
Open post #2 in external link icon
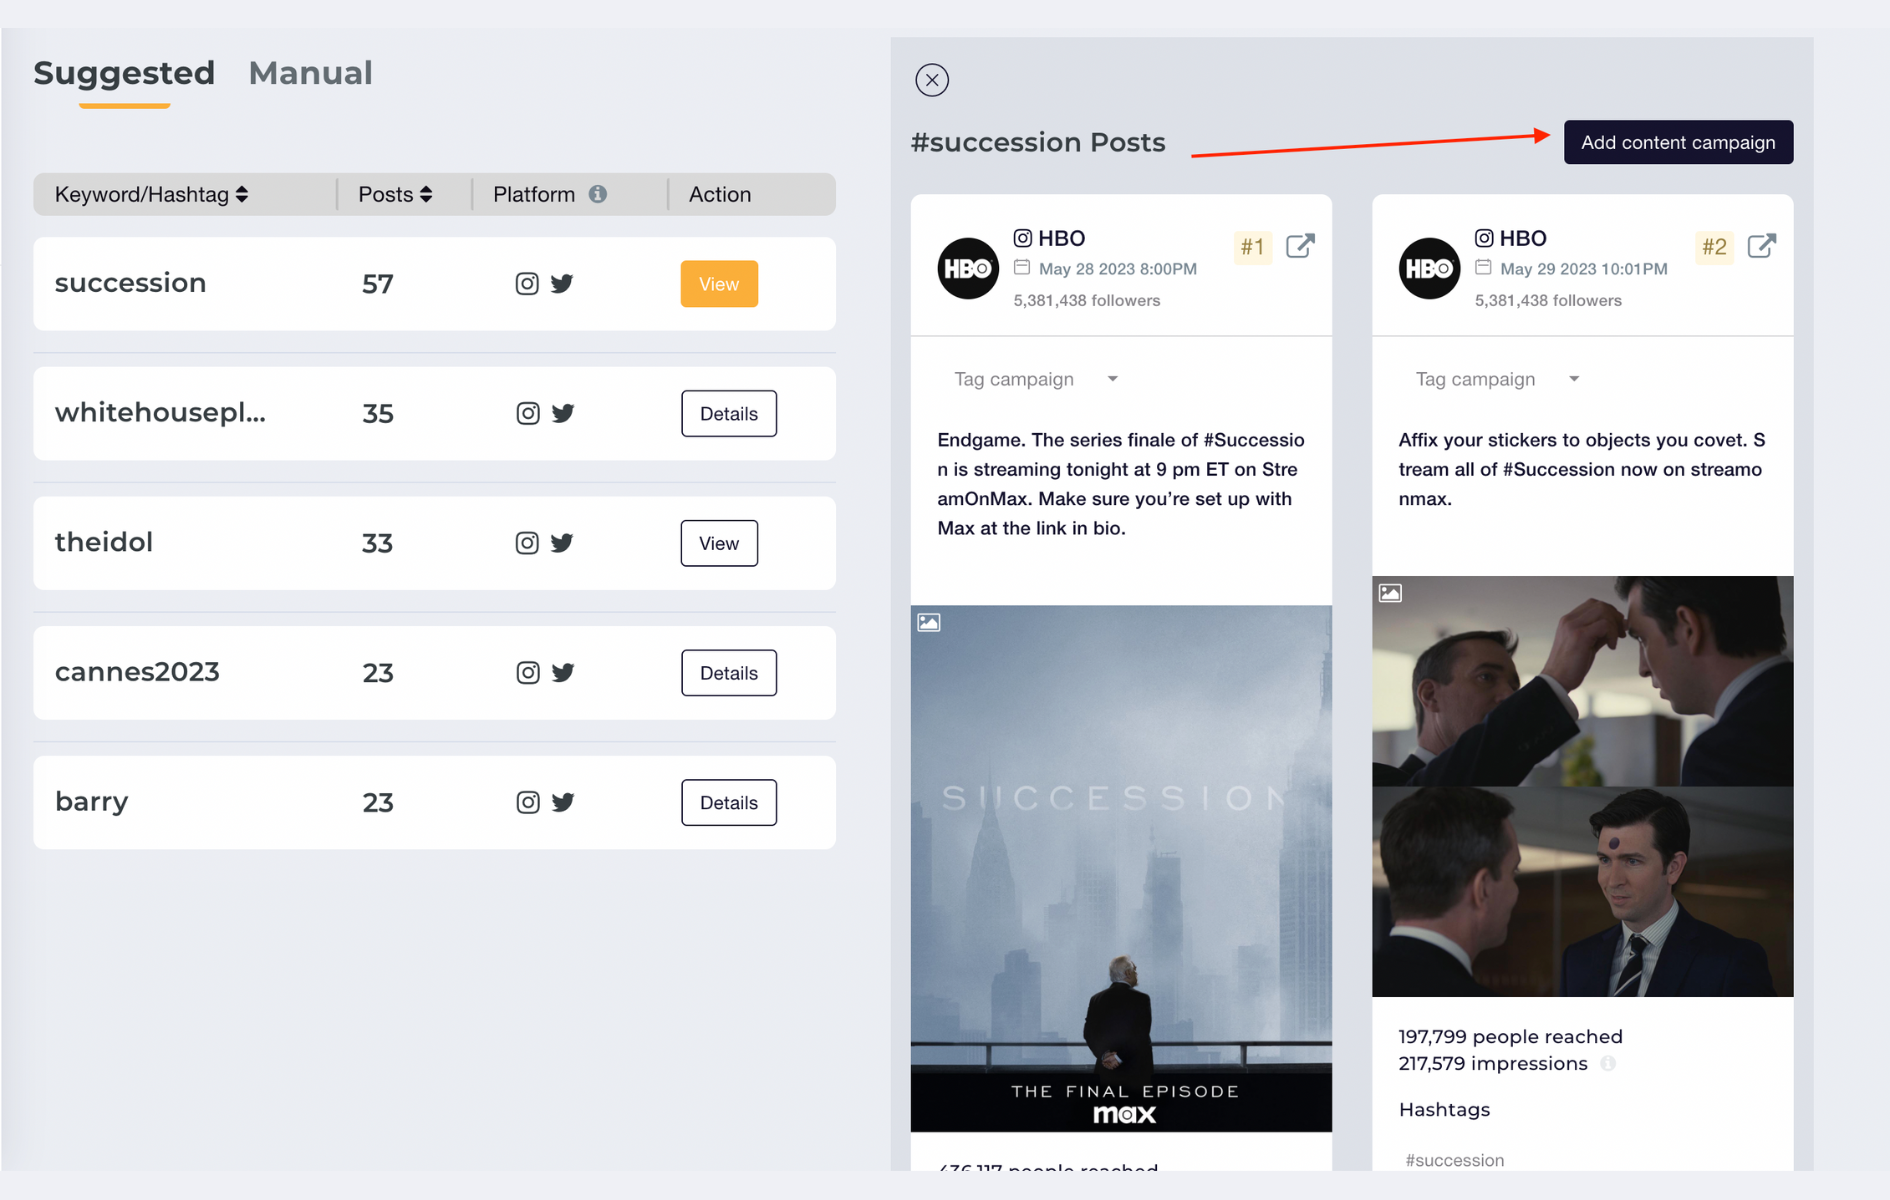tap(1761, 246)
